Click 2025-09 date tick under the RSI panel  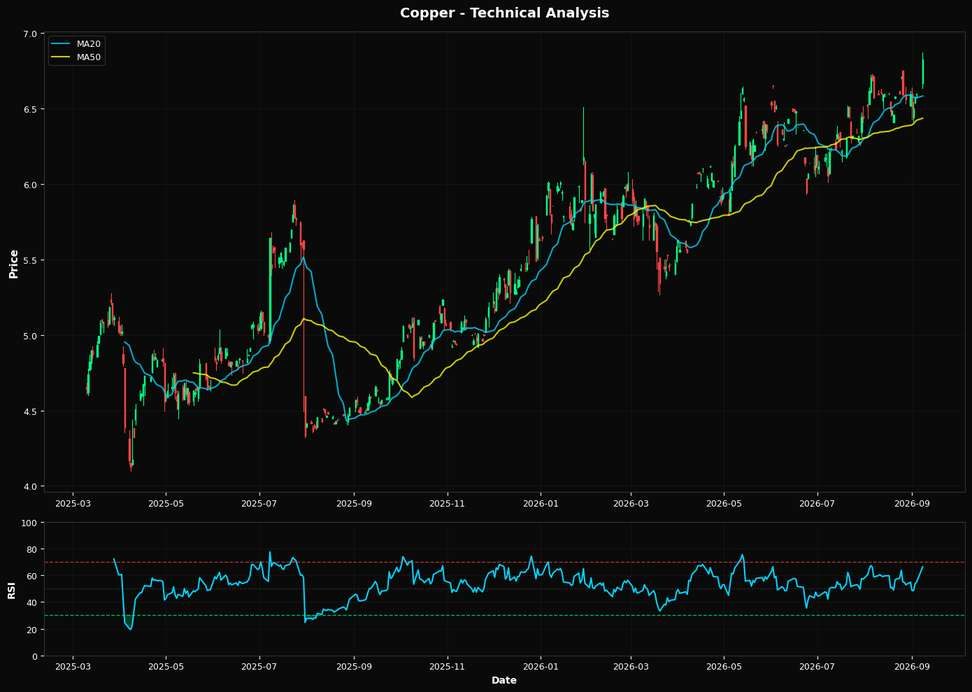354,668
